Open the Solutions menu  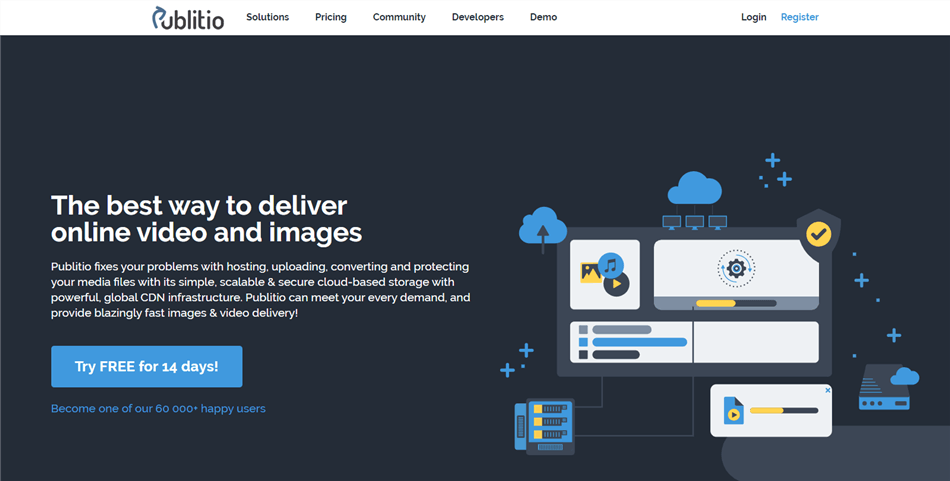click(x=267, y=17)
